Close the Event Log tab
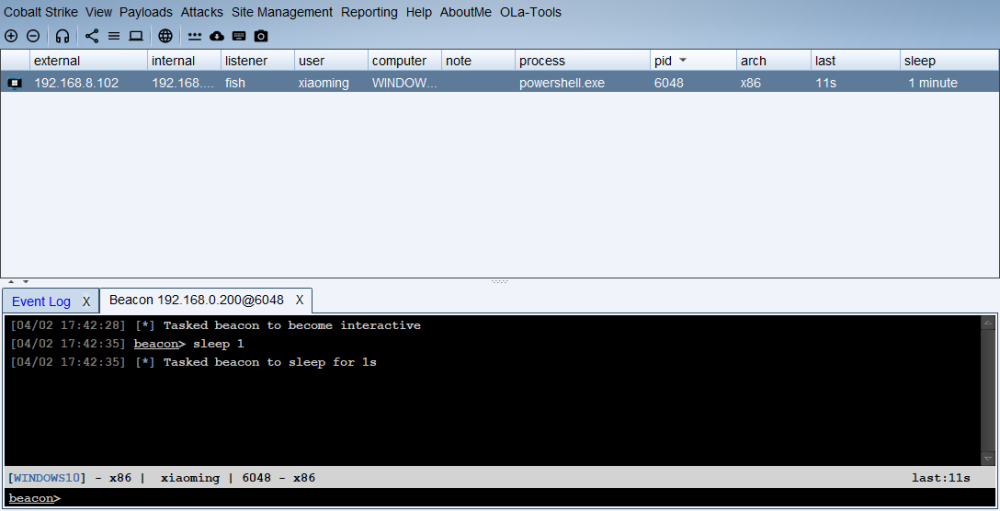Viewport: 1000px width, 511px height. coord(86,302)
